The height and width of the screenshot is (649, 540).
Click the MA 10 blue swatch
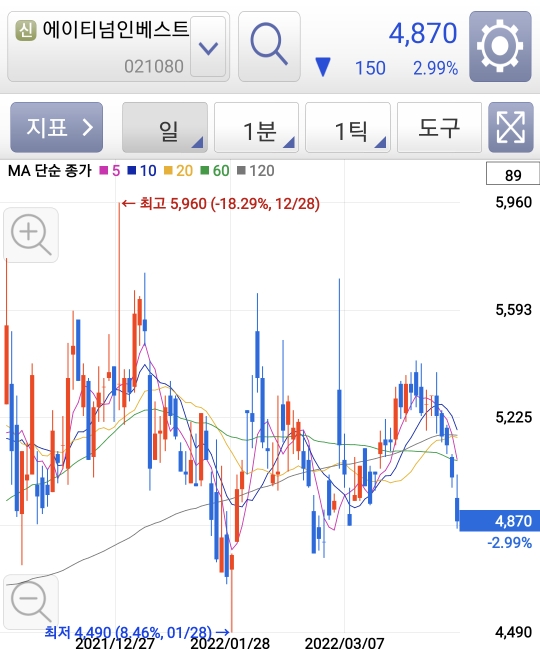click(x=132, y=171)
